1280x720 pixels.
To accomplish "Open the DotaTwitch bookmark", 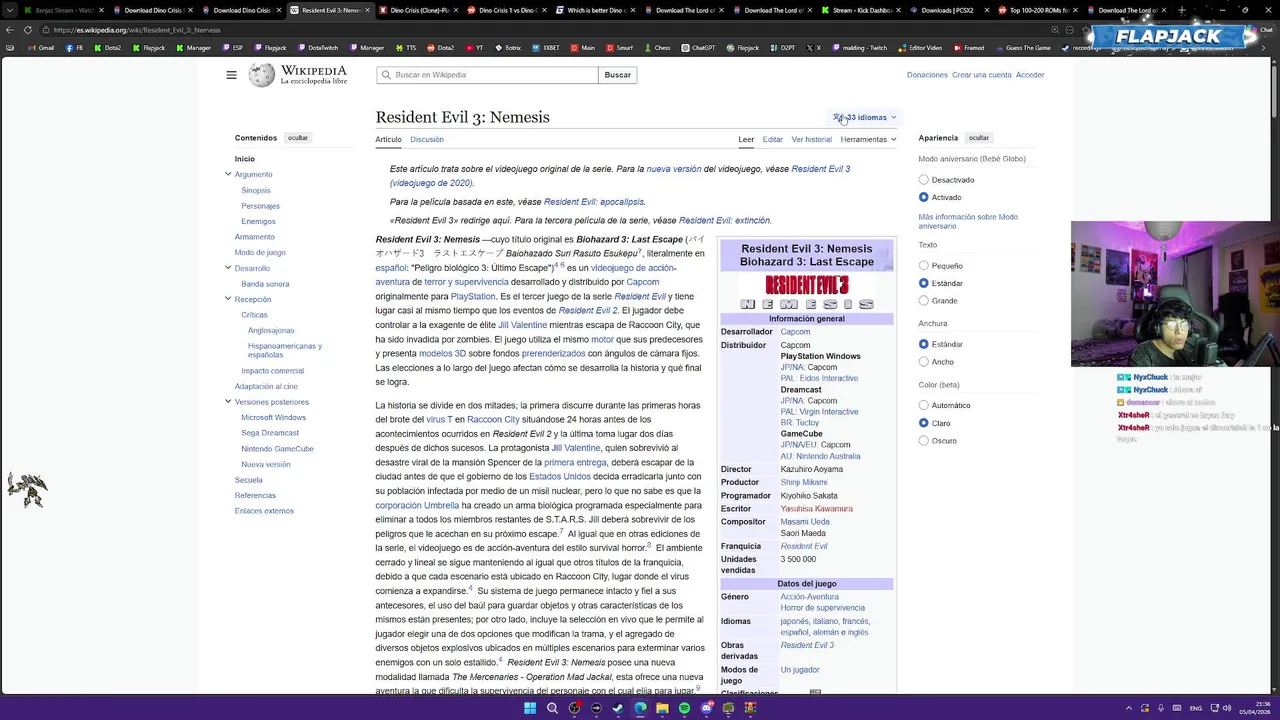I will pos(318,48).
